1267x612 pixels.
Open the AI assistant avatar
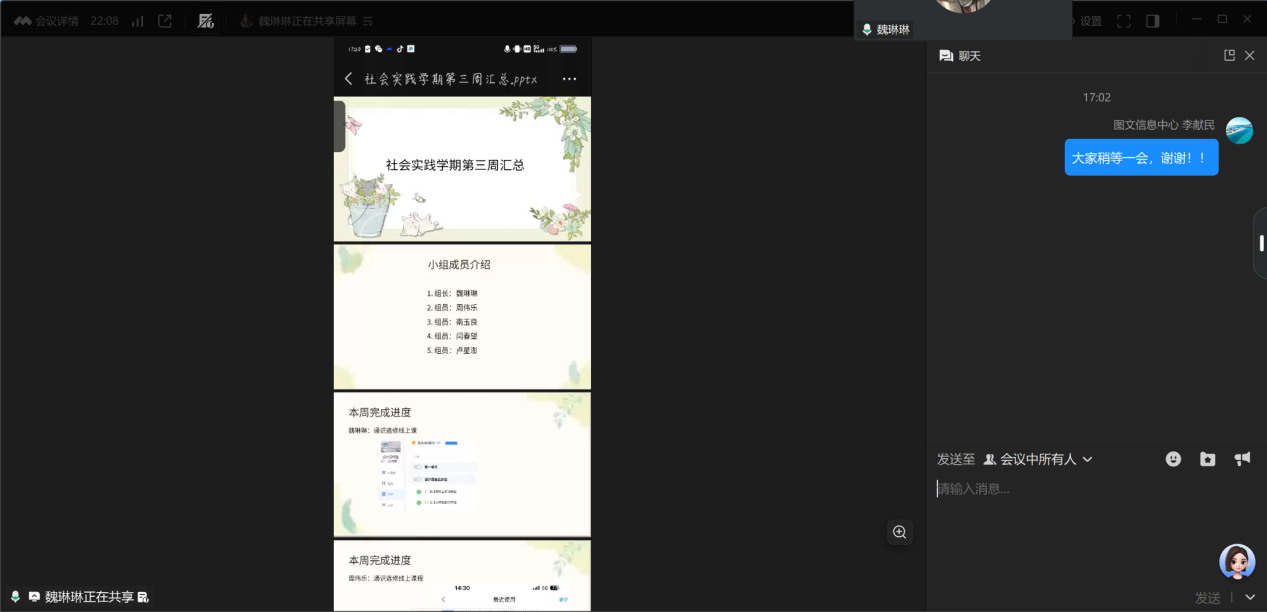tap(1237, 562)
